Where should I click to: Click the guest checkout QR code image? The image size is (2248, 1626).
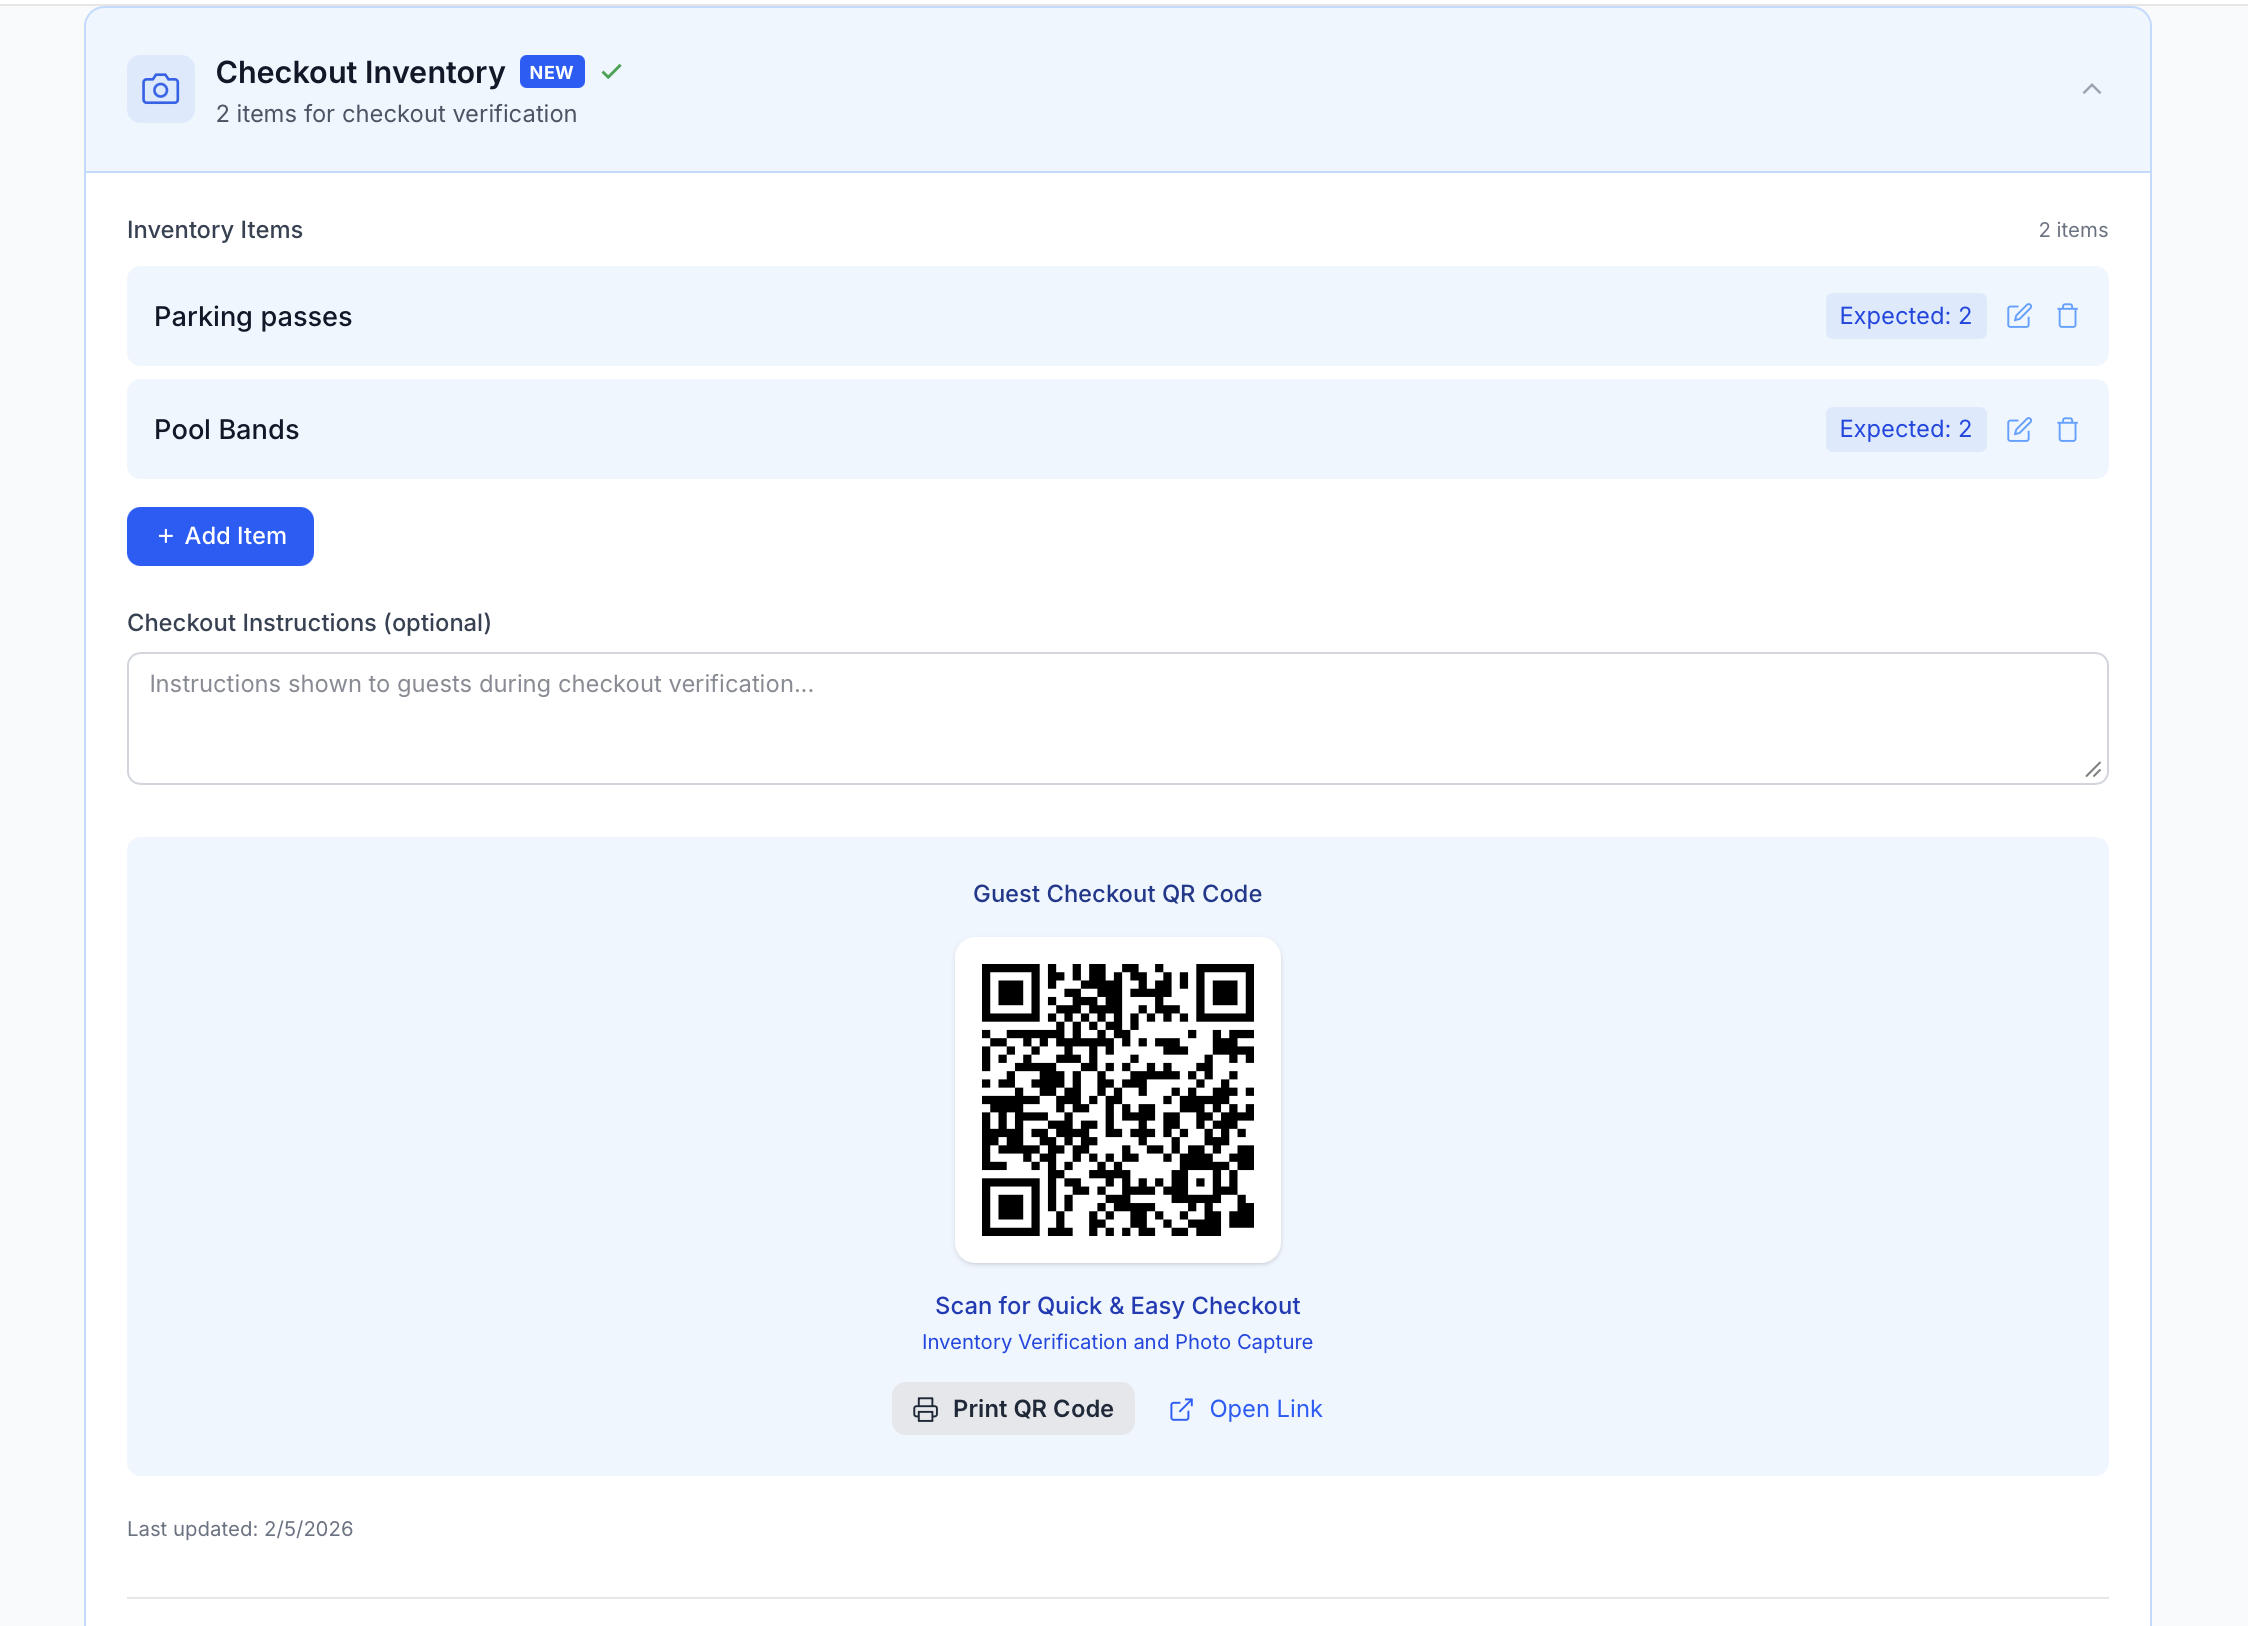(x=1117, y=1099)
